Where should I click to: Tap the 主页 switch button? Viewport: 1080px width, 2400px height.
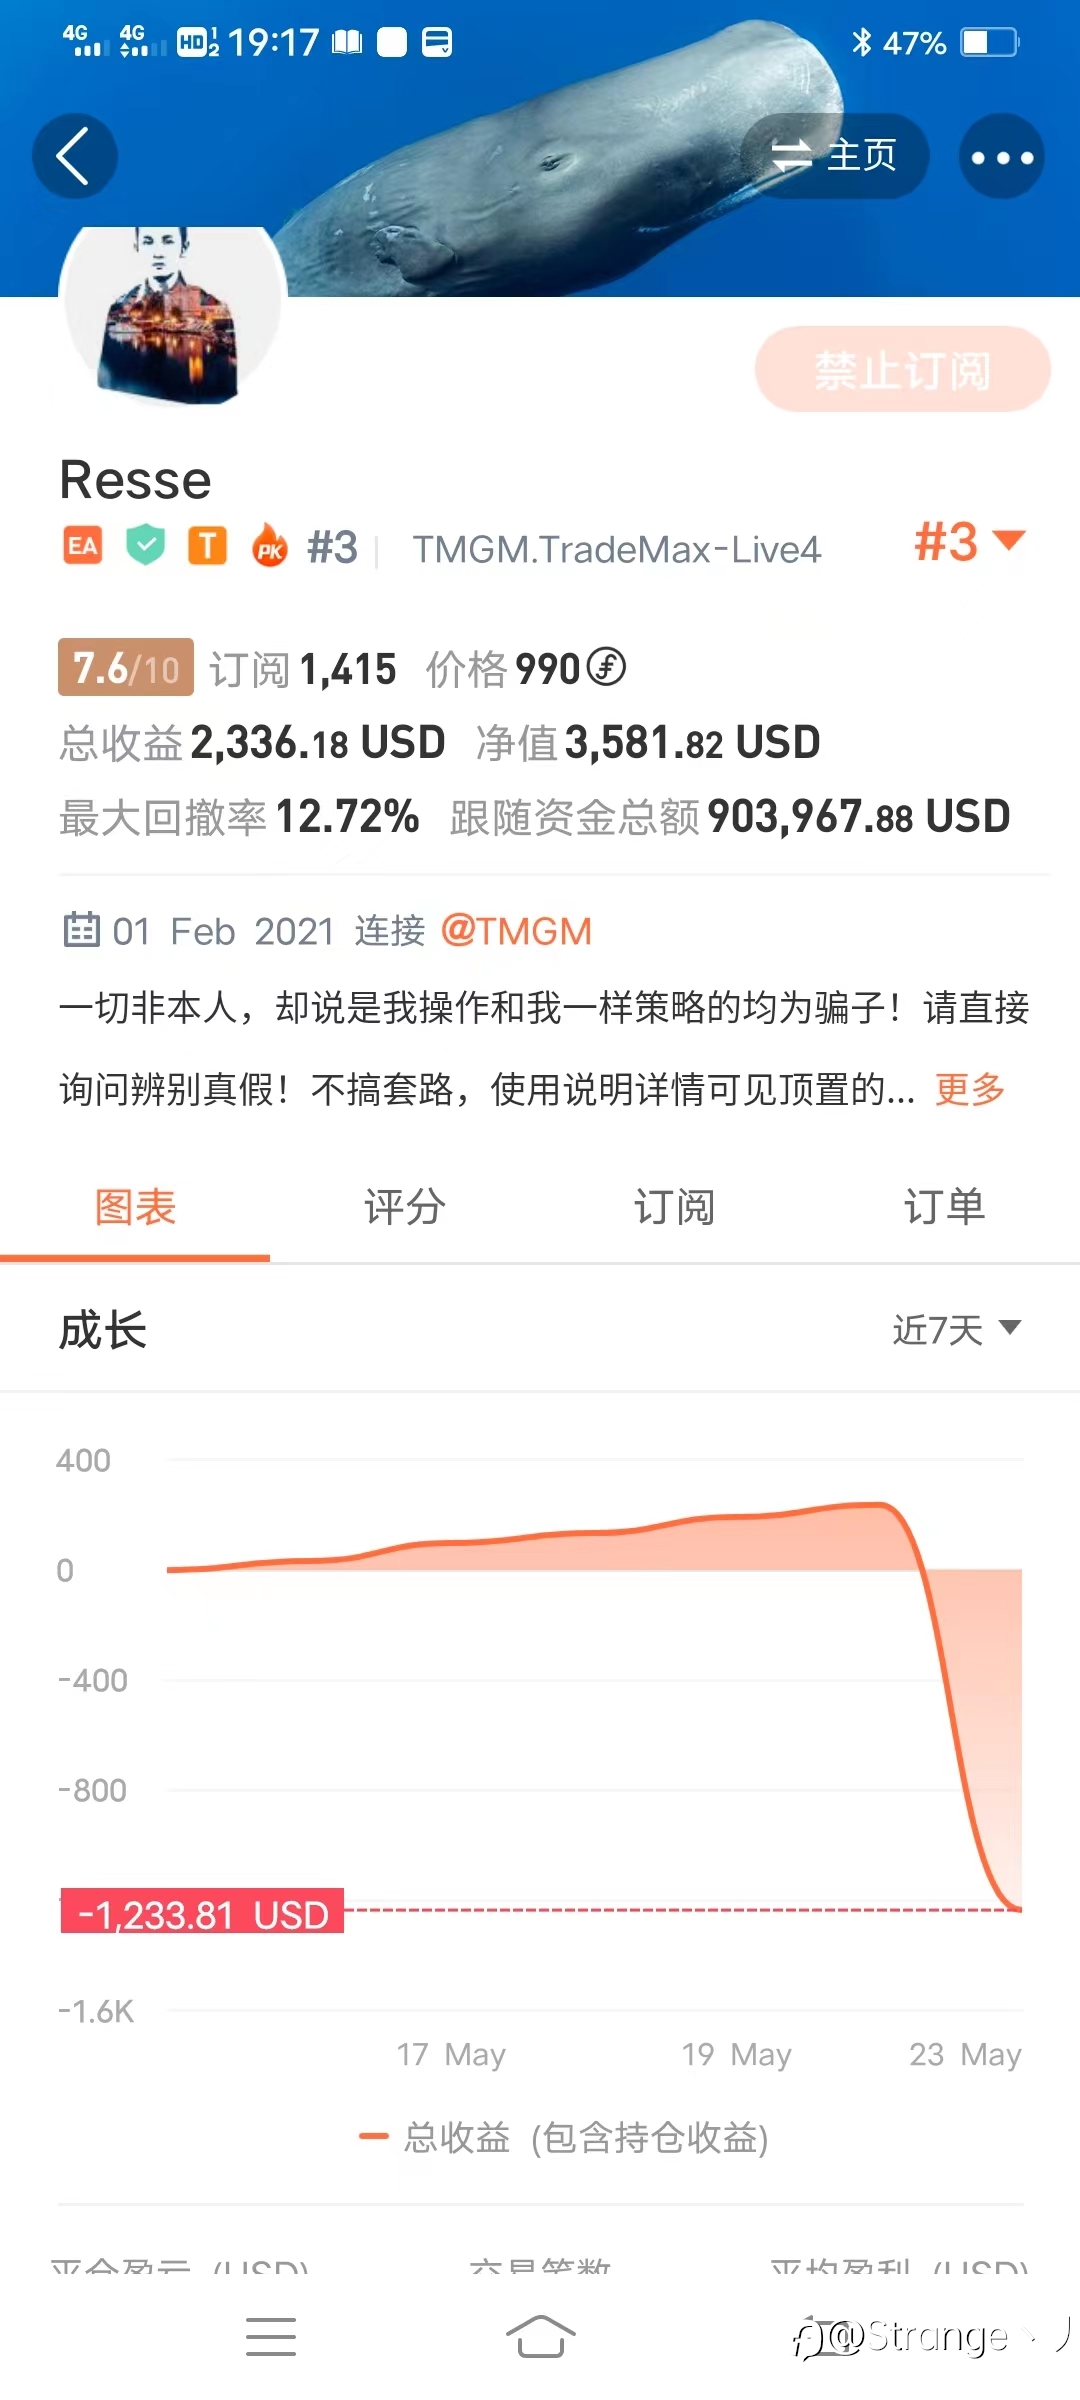pos(834,156)
